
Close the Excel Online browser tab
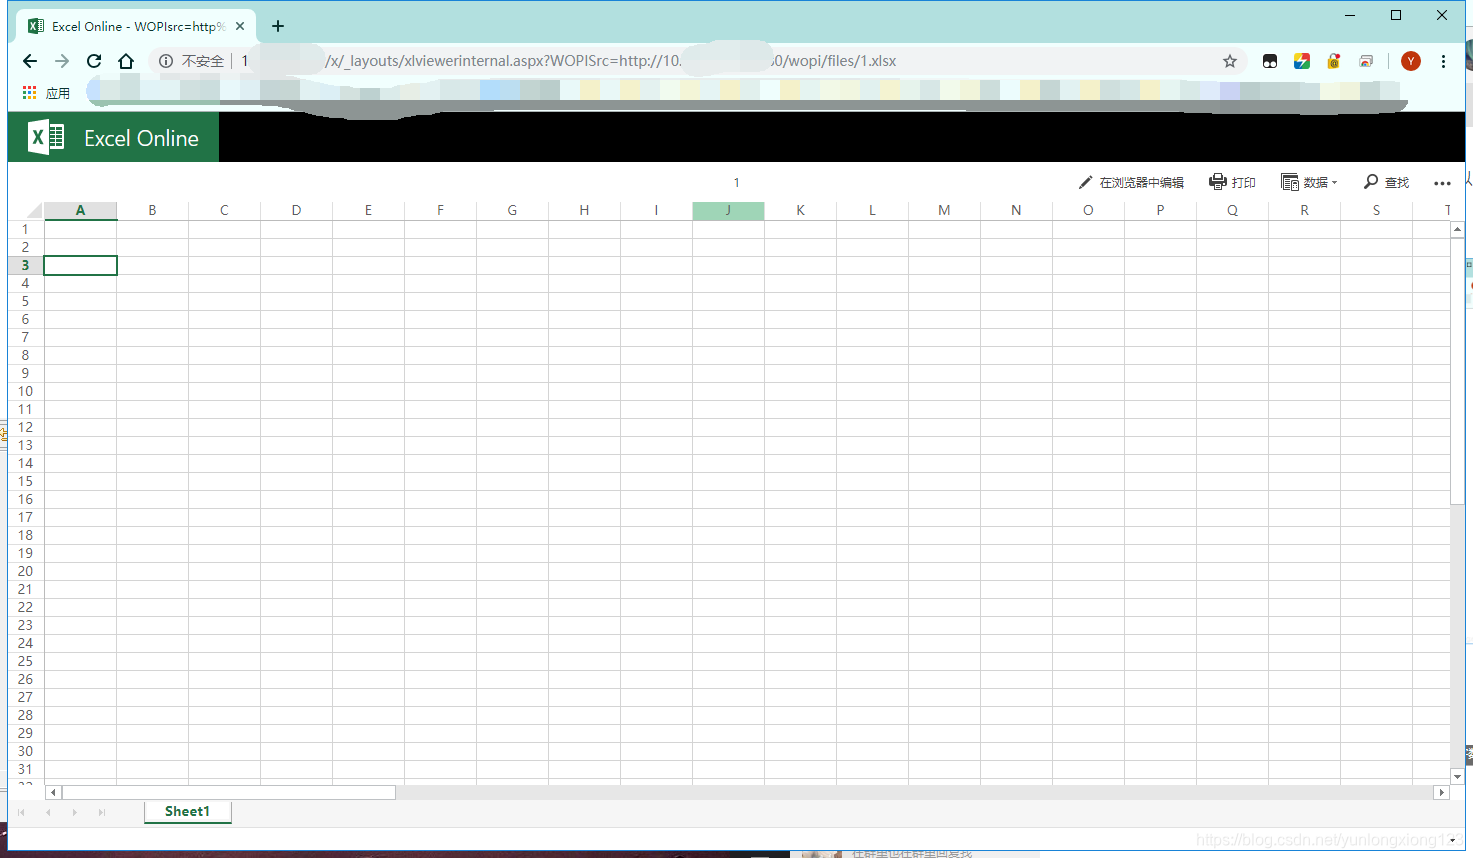(240, 26)
